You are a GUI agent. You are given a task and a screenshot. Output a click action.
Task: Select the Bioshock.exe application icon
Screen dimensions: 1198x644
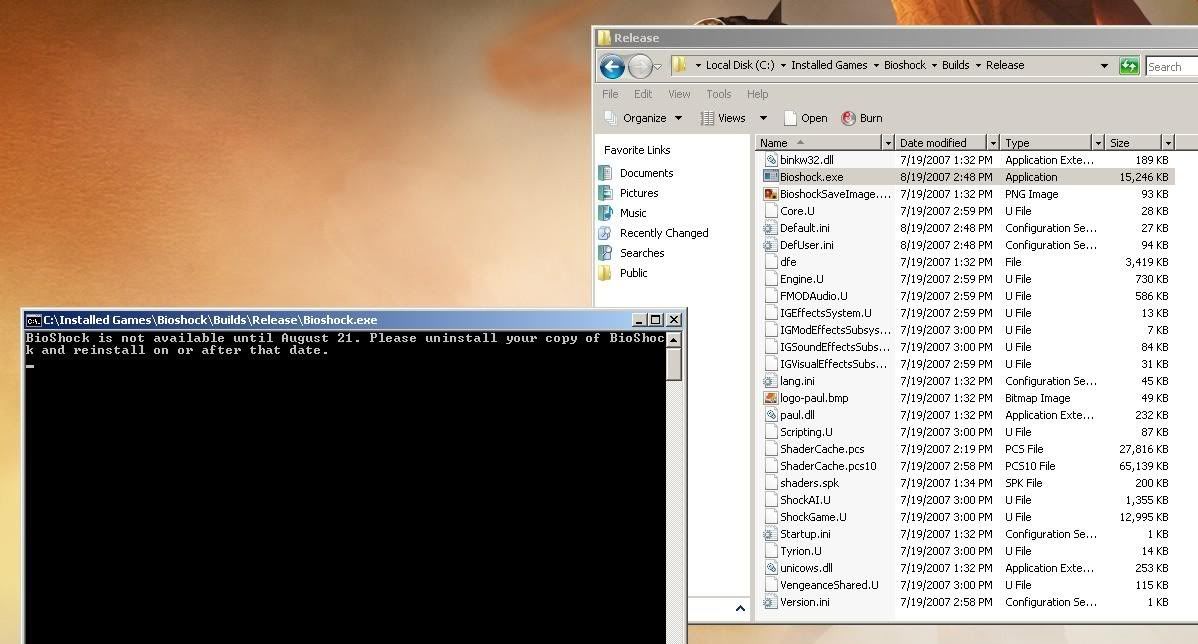point(770,177)
